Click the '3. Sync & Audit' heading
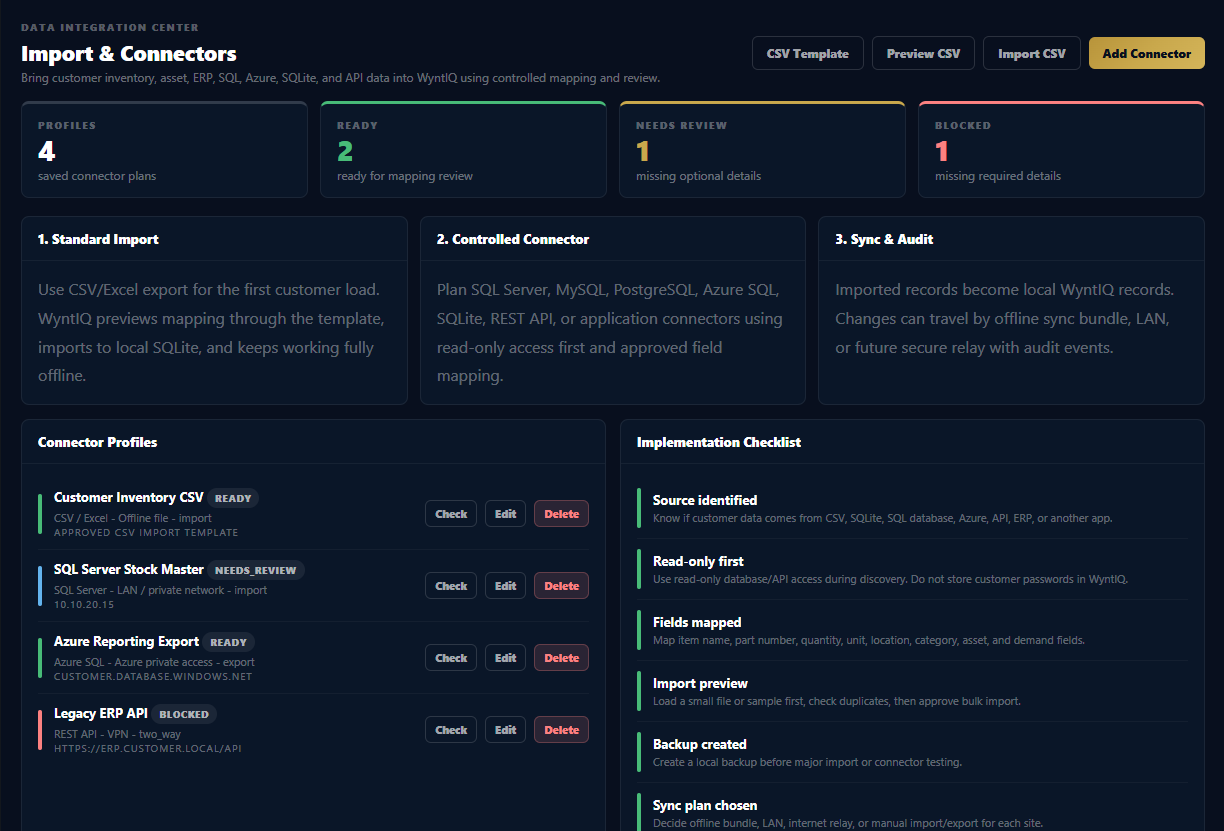 coord(884,240)
